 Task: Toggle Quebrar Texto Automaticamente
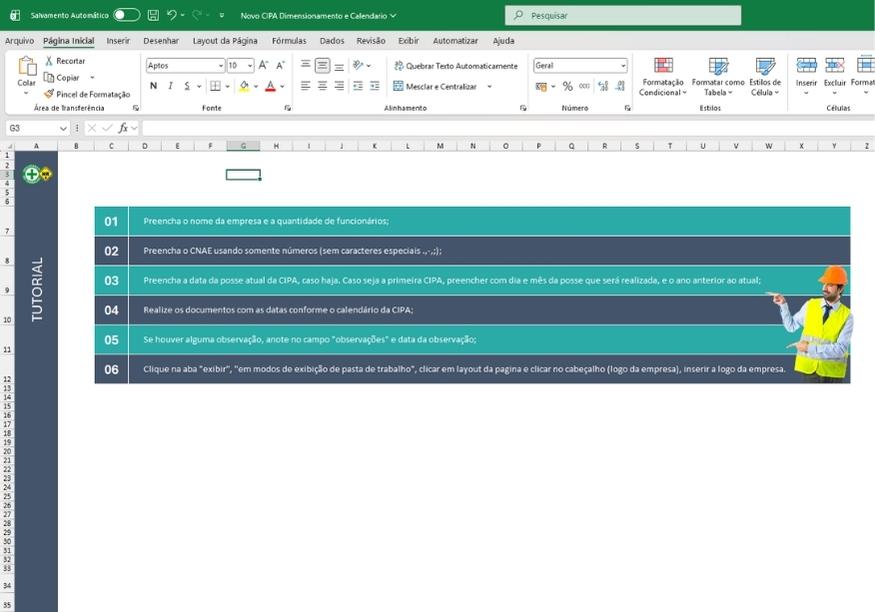coord(456,66)
